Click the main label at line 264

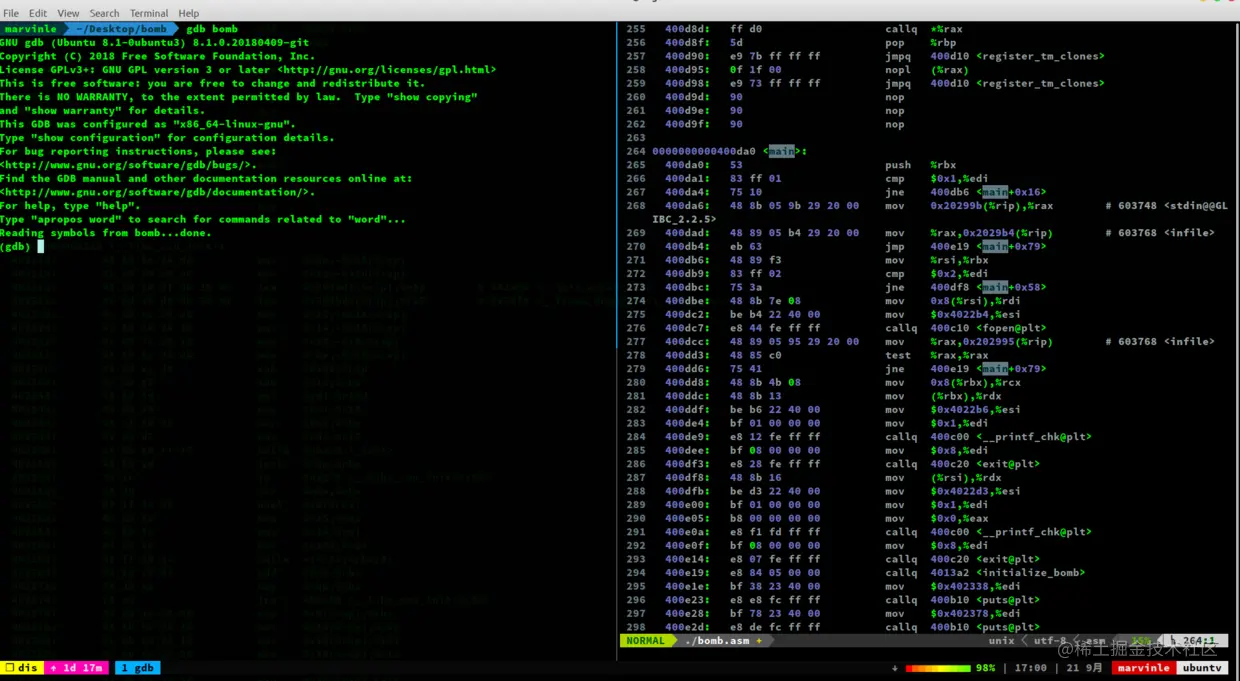pos(781,152)
